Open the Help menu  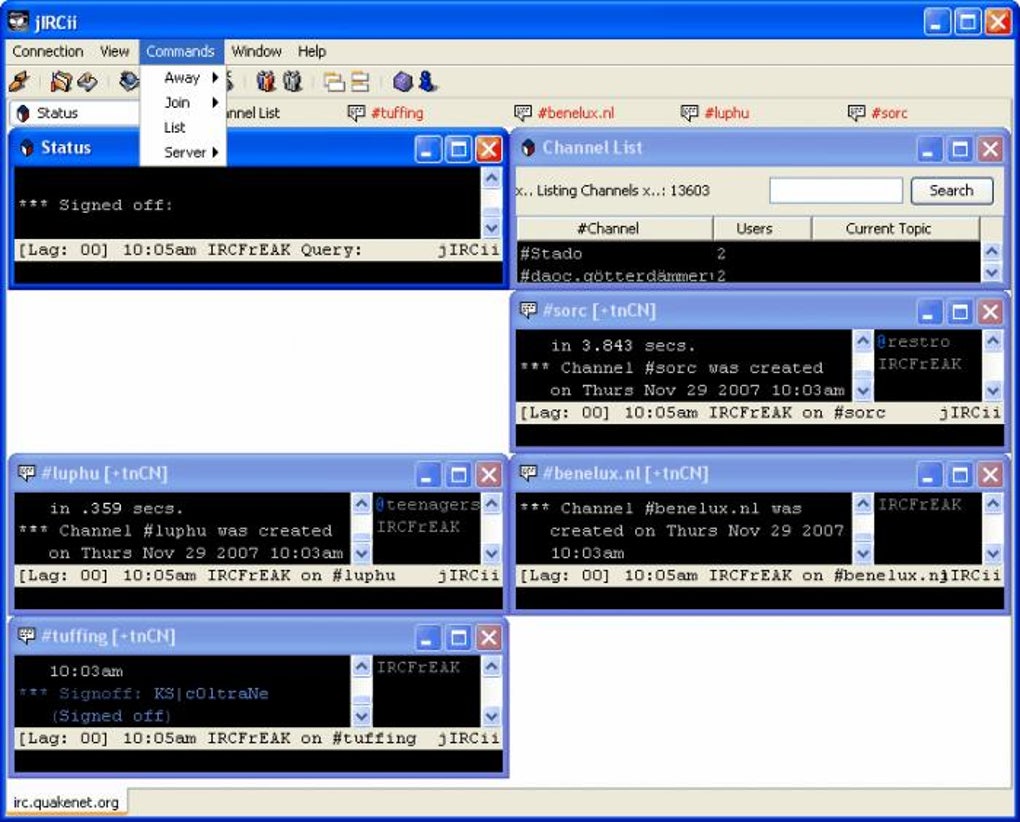312,51
